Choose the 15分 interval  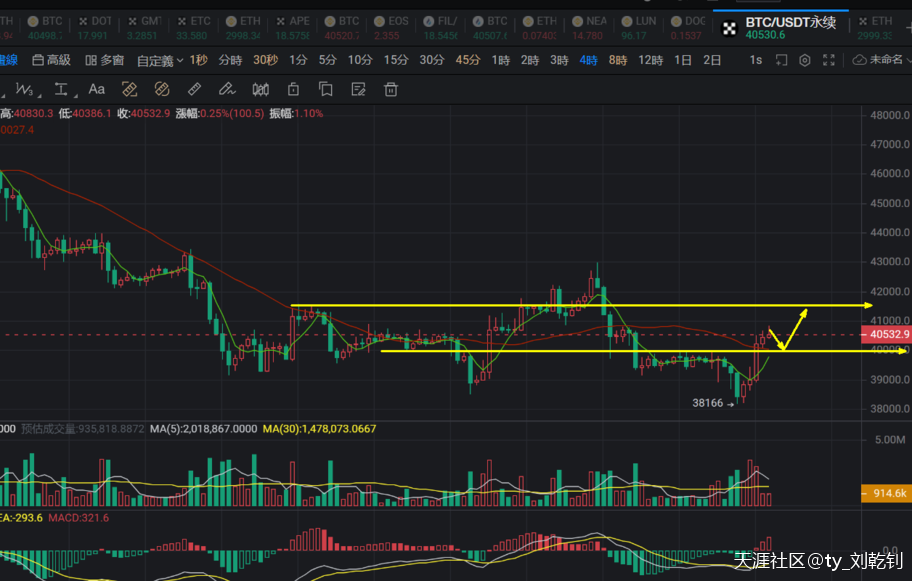tap(396, 60)
